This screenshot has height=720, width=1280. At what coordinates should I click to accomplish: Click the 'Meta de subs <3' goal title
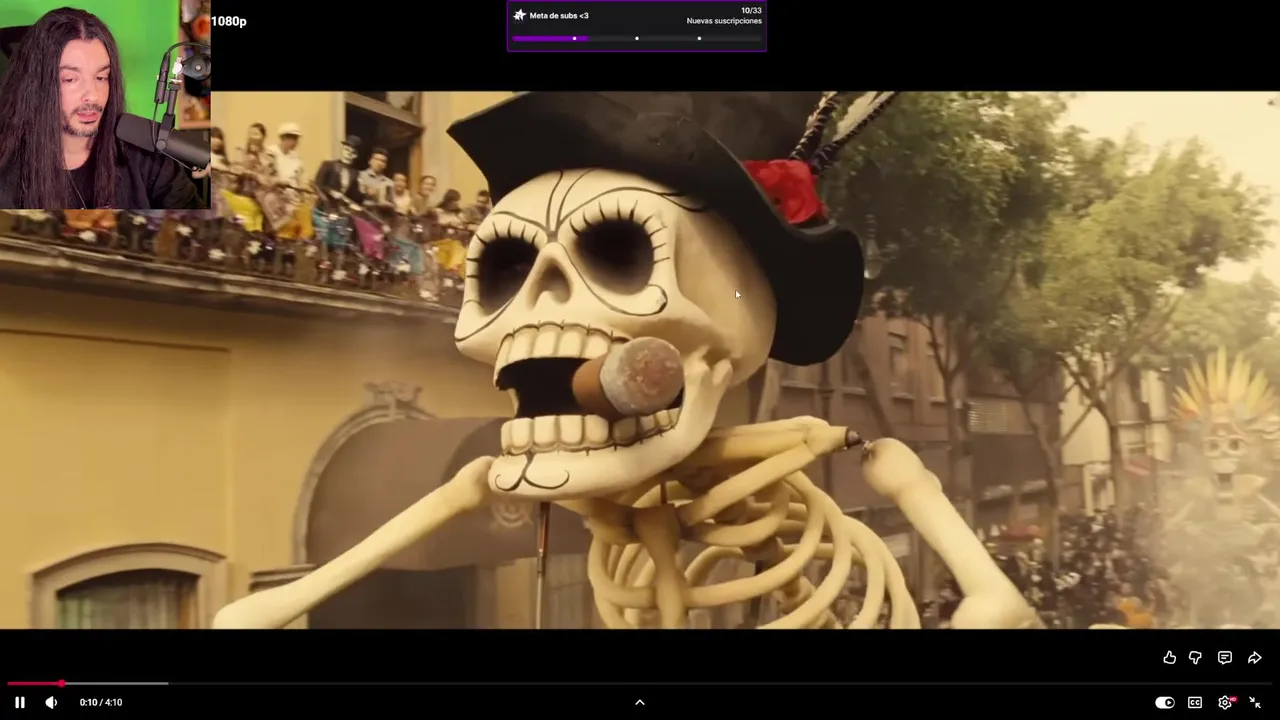pyautogui.click(x=559, y=16)
